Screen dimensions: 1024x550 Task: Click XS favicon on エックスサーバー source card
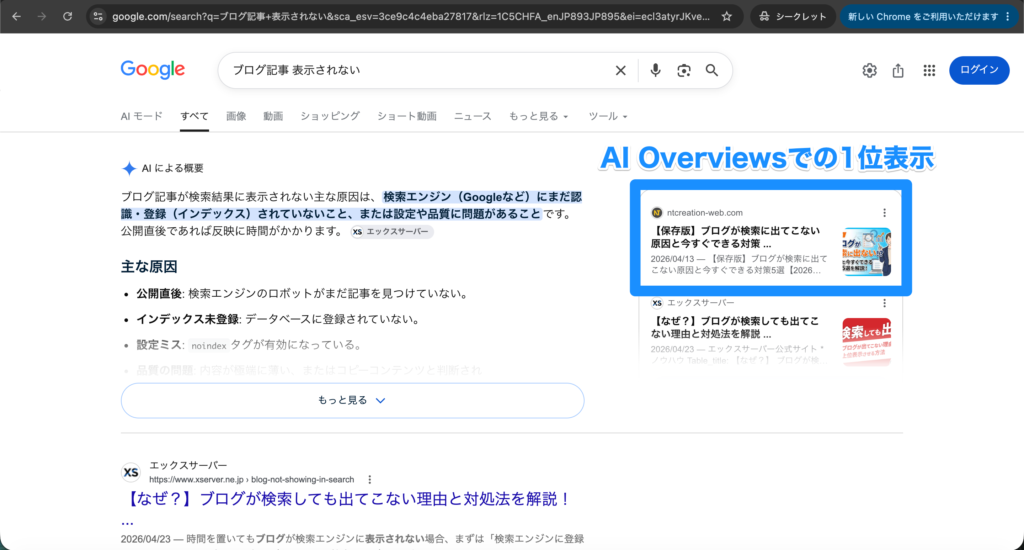coord(657,303)
